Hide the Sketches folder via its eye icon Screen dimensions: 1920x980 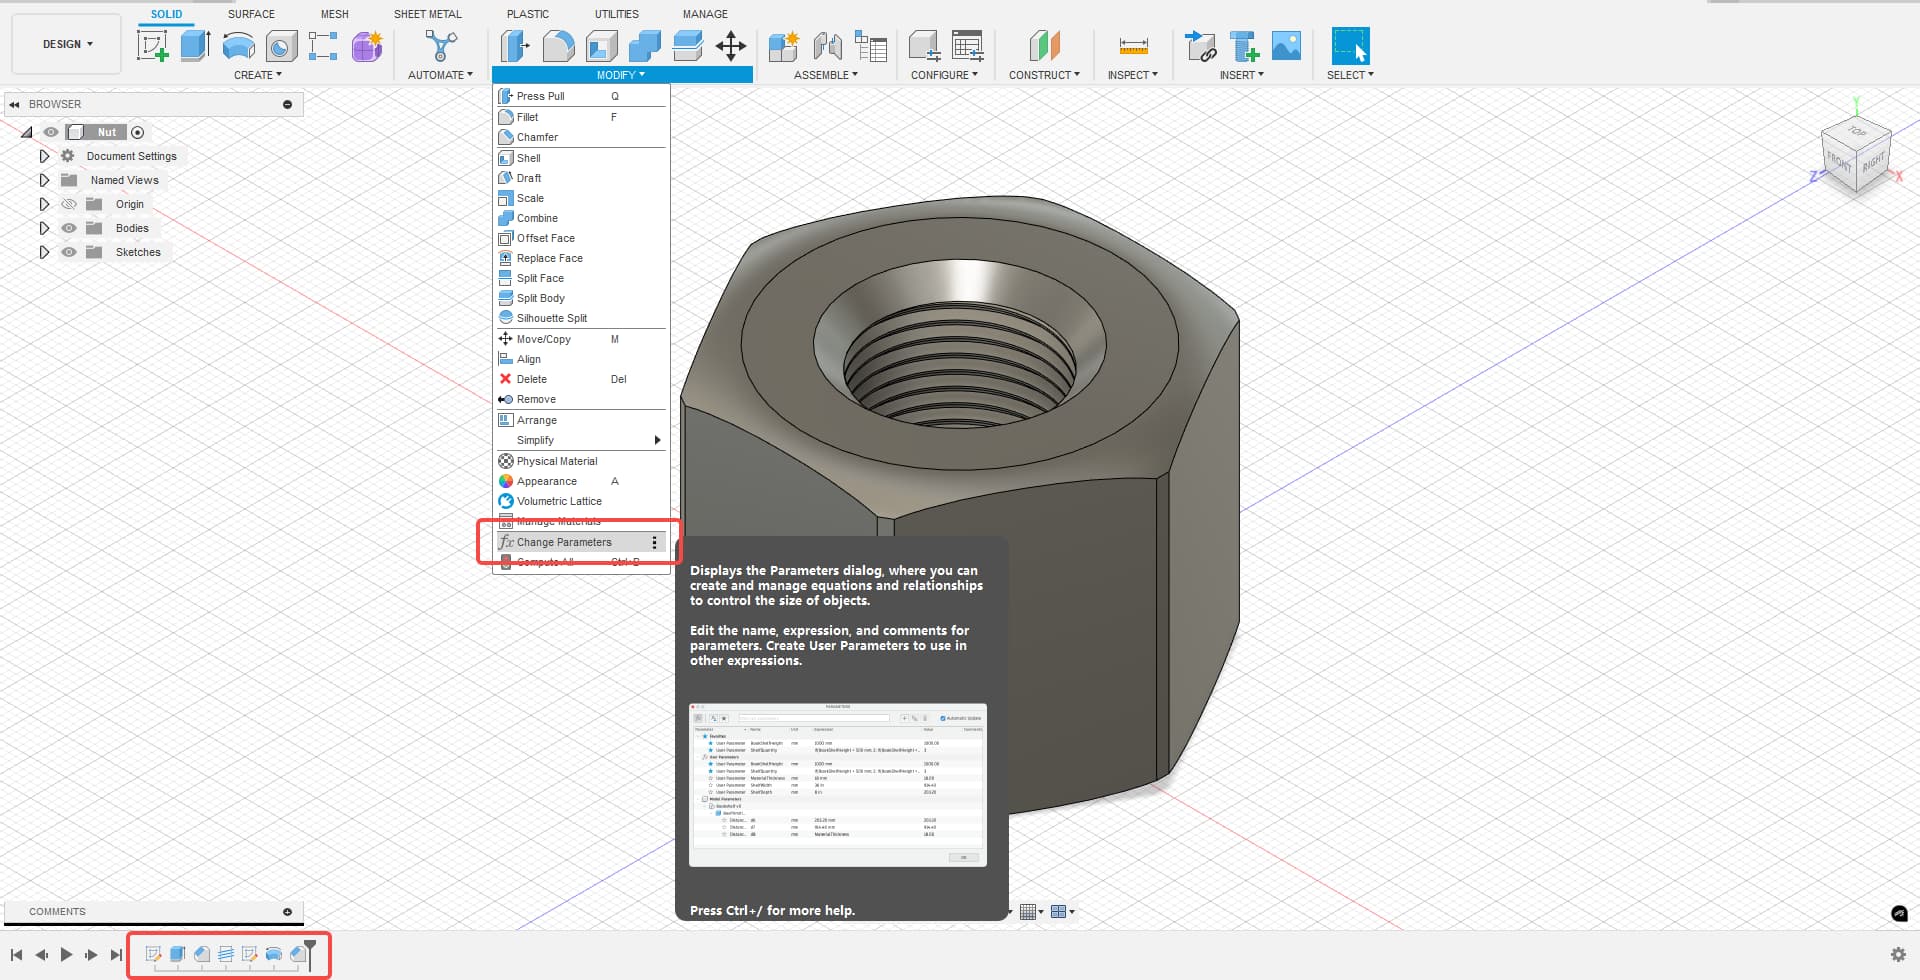[69, 252]
